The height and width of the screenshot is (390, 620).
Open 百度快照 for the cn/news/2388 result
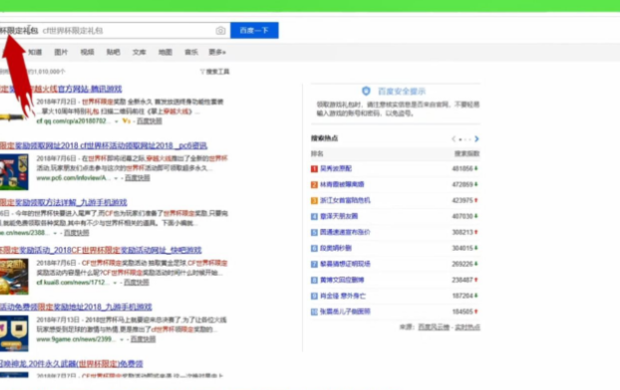76,233
